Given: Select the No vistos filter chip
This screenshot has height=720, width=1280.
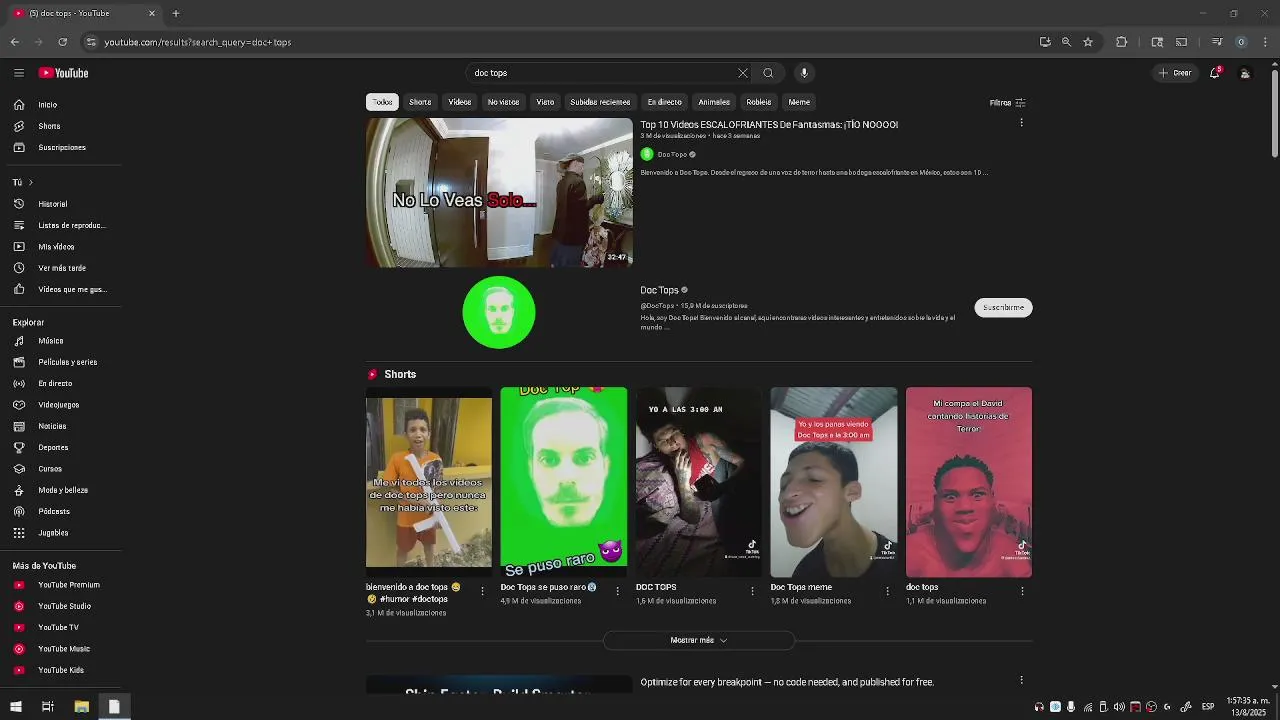Looking at the screenshot, I should pos(503,102).
